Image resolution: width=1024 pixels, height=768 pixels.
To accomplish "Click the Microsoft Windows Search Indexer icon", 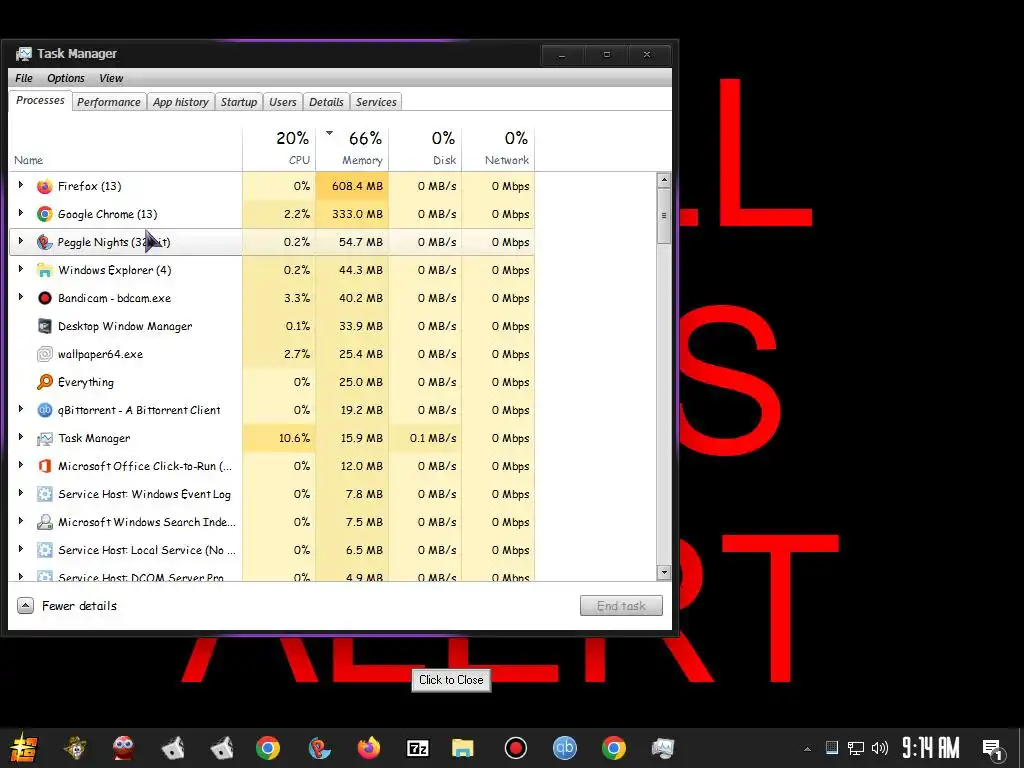I will pos(44,522).
